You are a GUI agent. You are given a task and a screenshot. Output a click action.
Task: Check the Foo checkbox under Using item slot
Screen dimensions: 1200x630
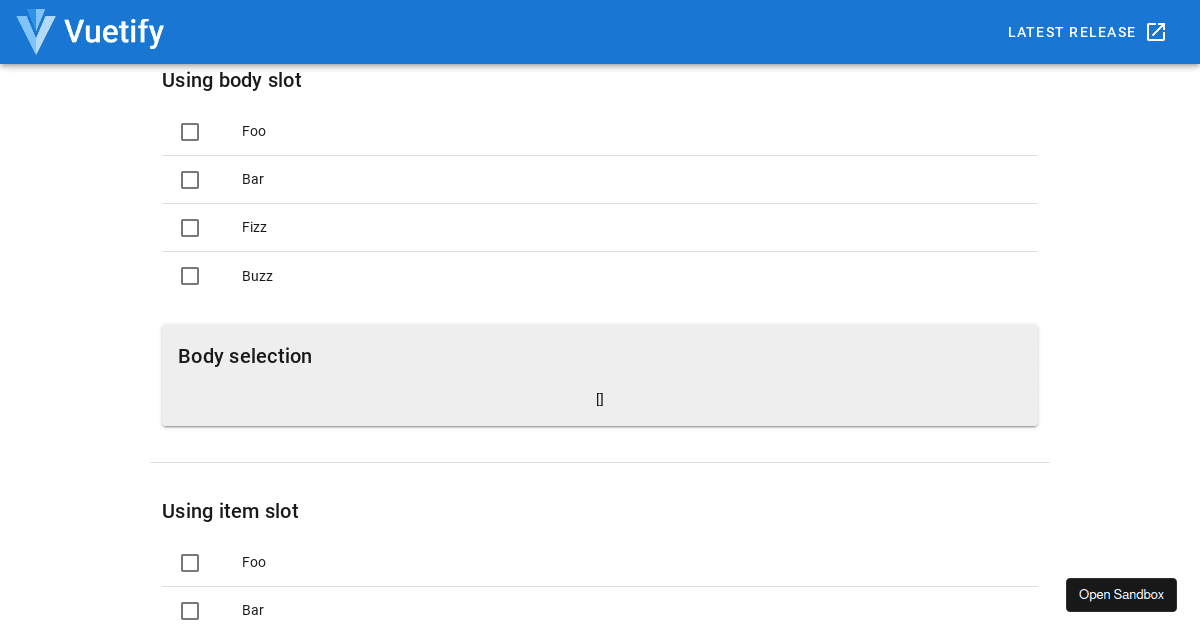pos(190,562)
